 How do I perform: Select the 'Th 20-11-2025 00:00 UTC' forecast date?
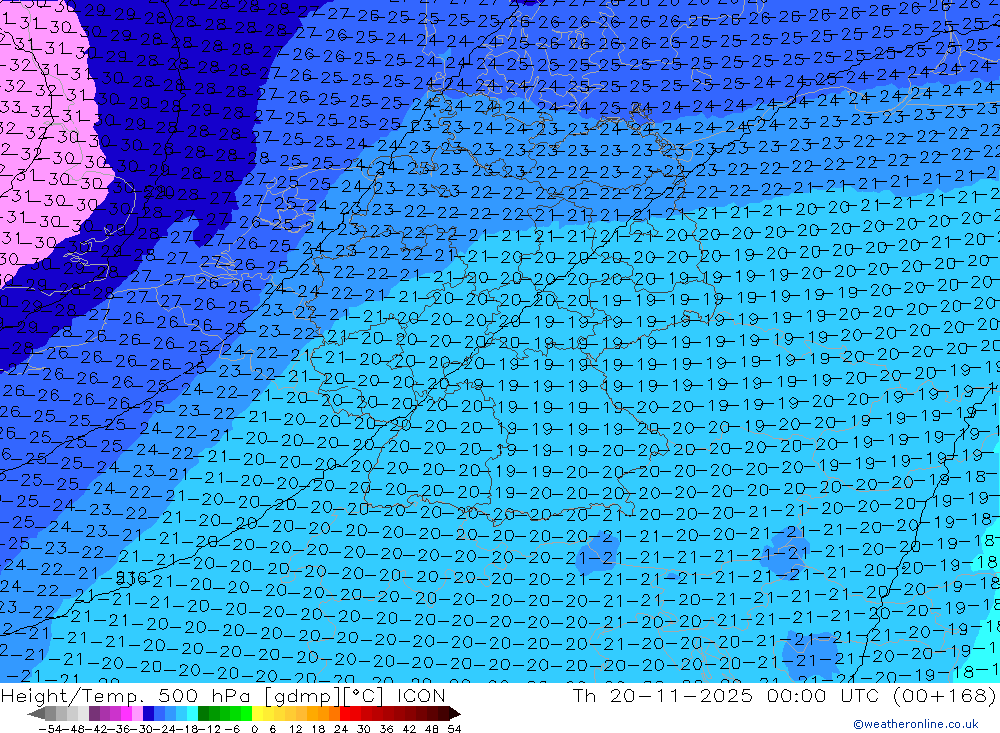pyautogui.click(x=728, y=695)
